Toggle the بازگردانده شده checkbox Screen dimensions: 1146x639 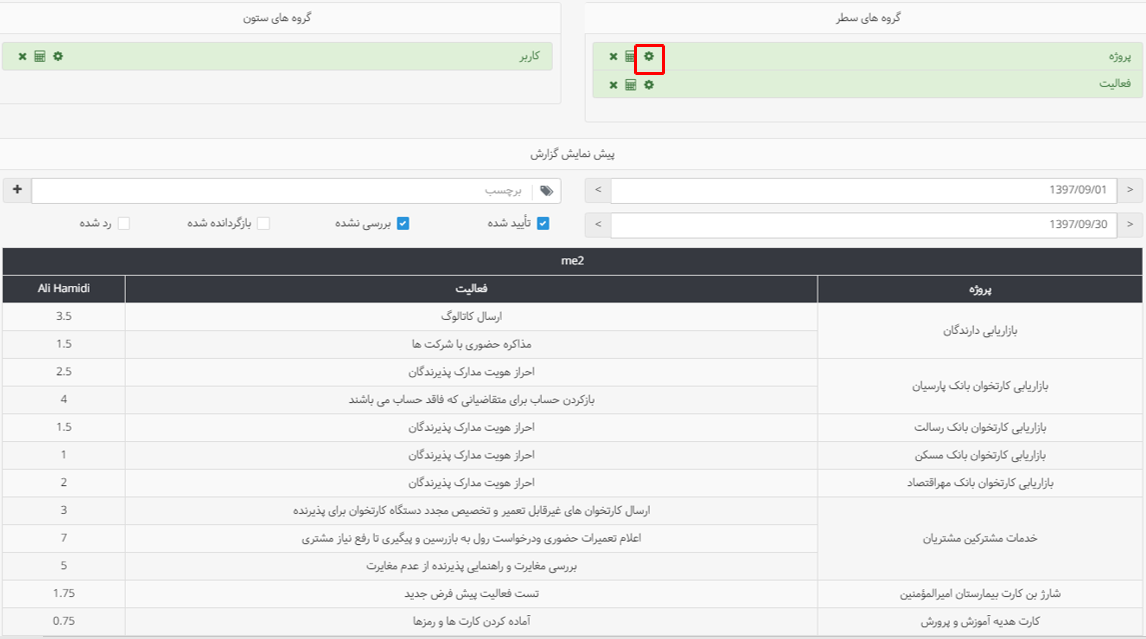tap(263, 224)
